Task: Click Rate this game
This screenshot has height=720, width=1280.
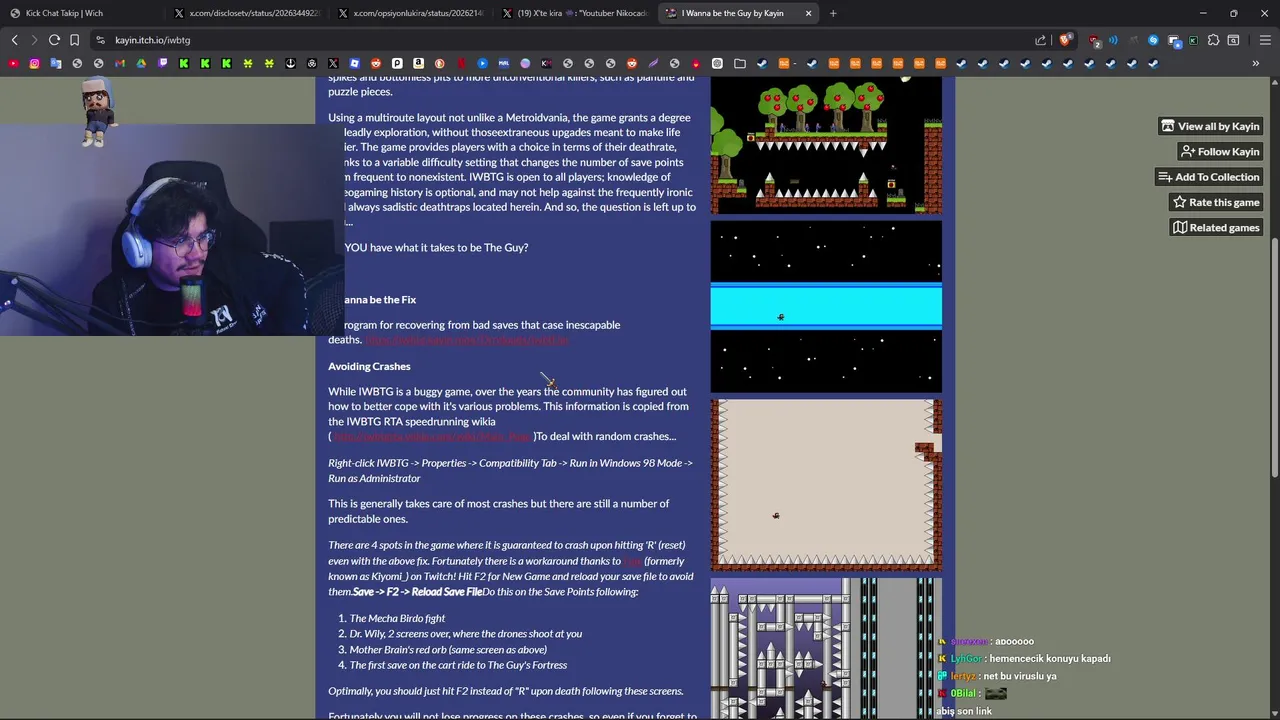Action: pos(1215,202)
